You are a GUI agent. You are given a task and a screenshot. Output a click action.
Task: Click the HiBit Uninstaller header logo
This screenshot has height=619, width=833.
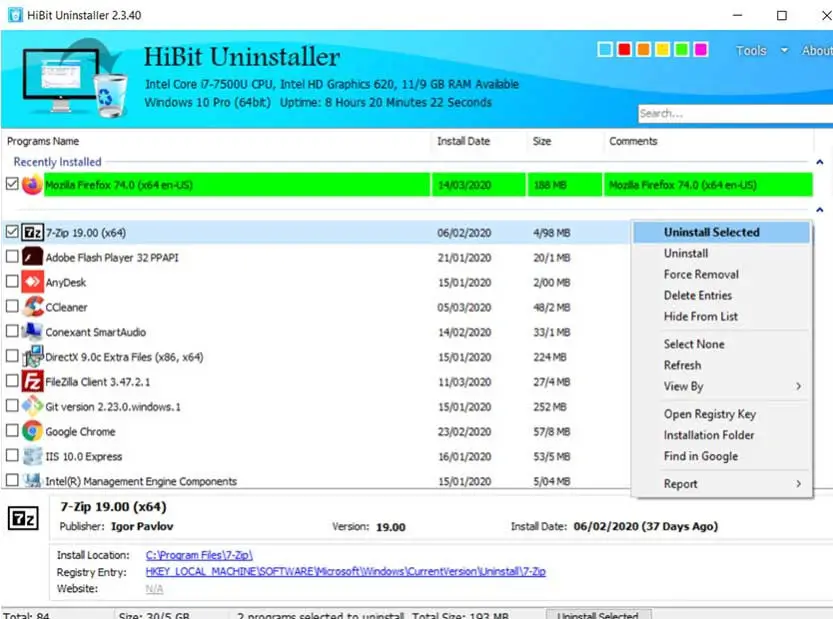[74, 79]
